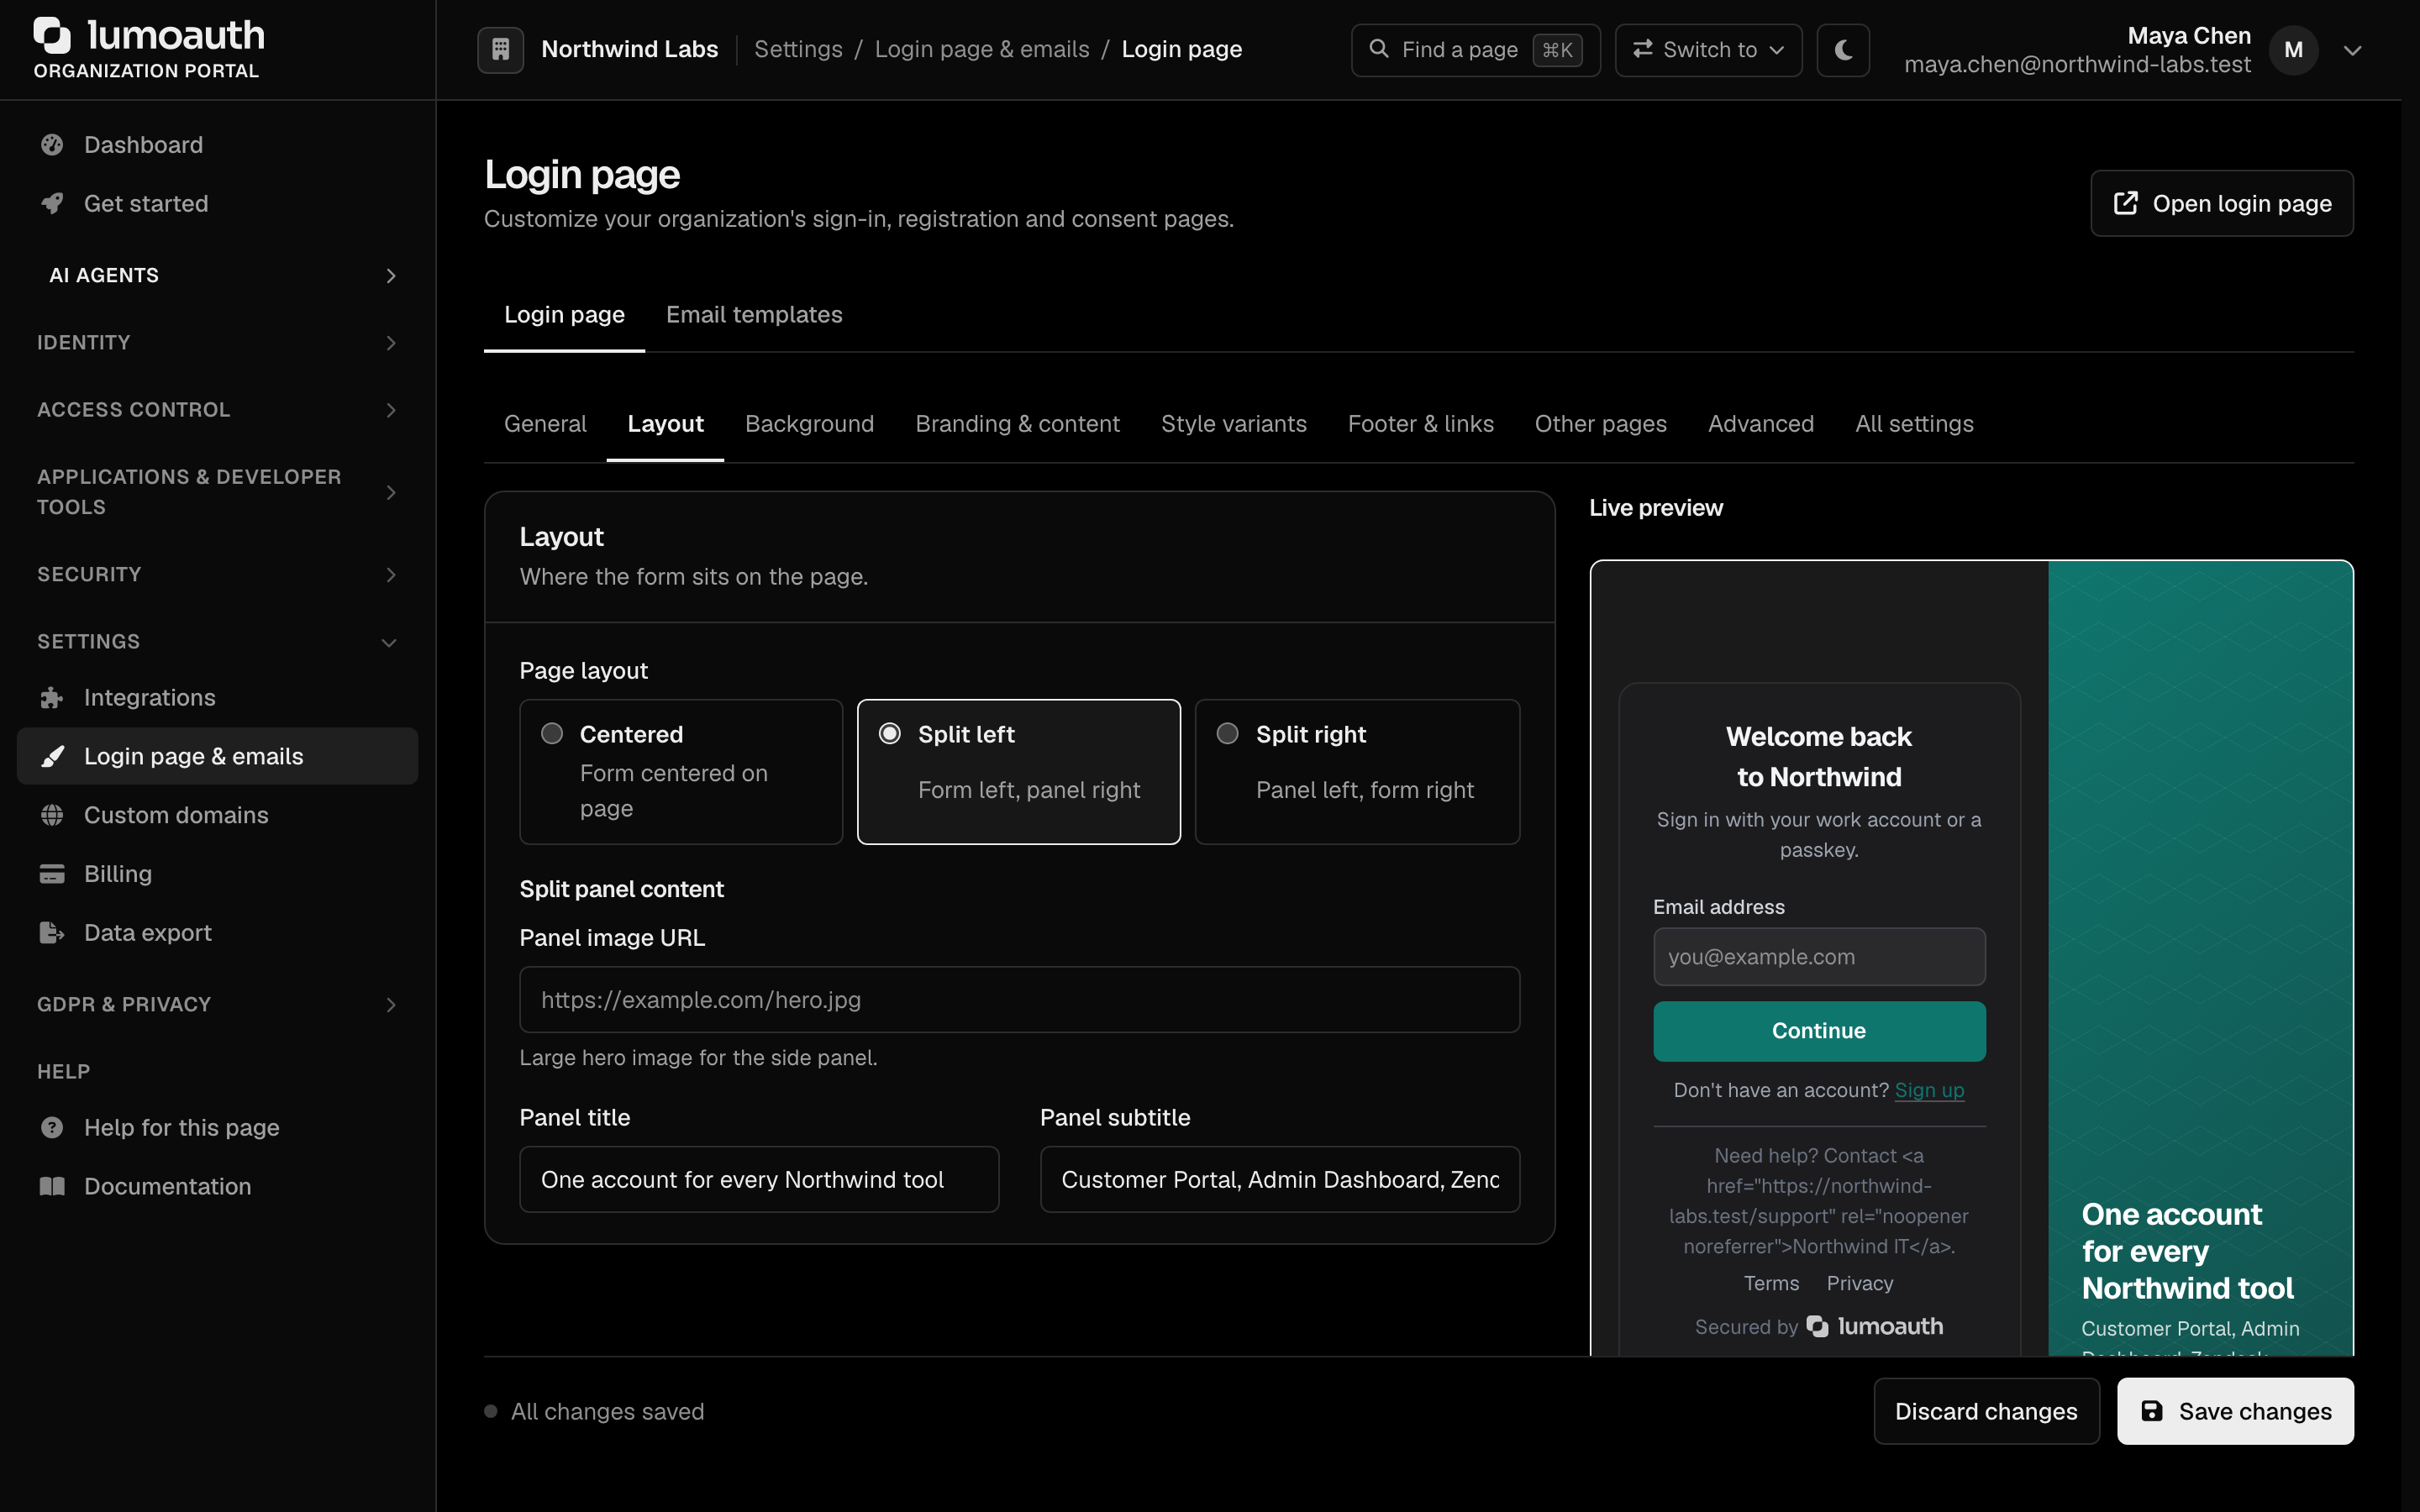Click the Data export file icon
This screenshot has height=1512, width=2420.
(52, 933)
